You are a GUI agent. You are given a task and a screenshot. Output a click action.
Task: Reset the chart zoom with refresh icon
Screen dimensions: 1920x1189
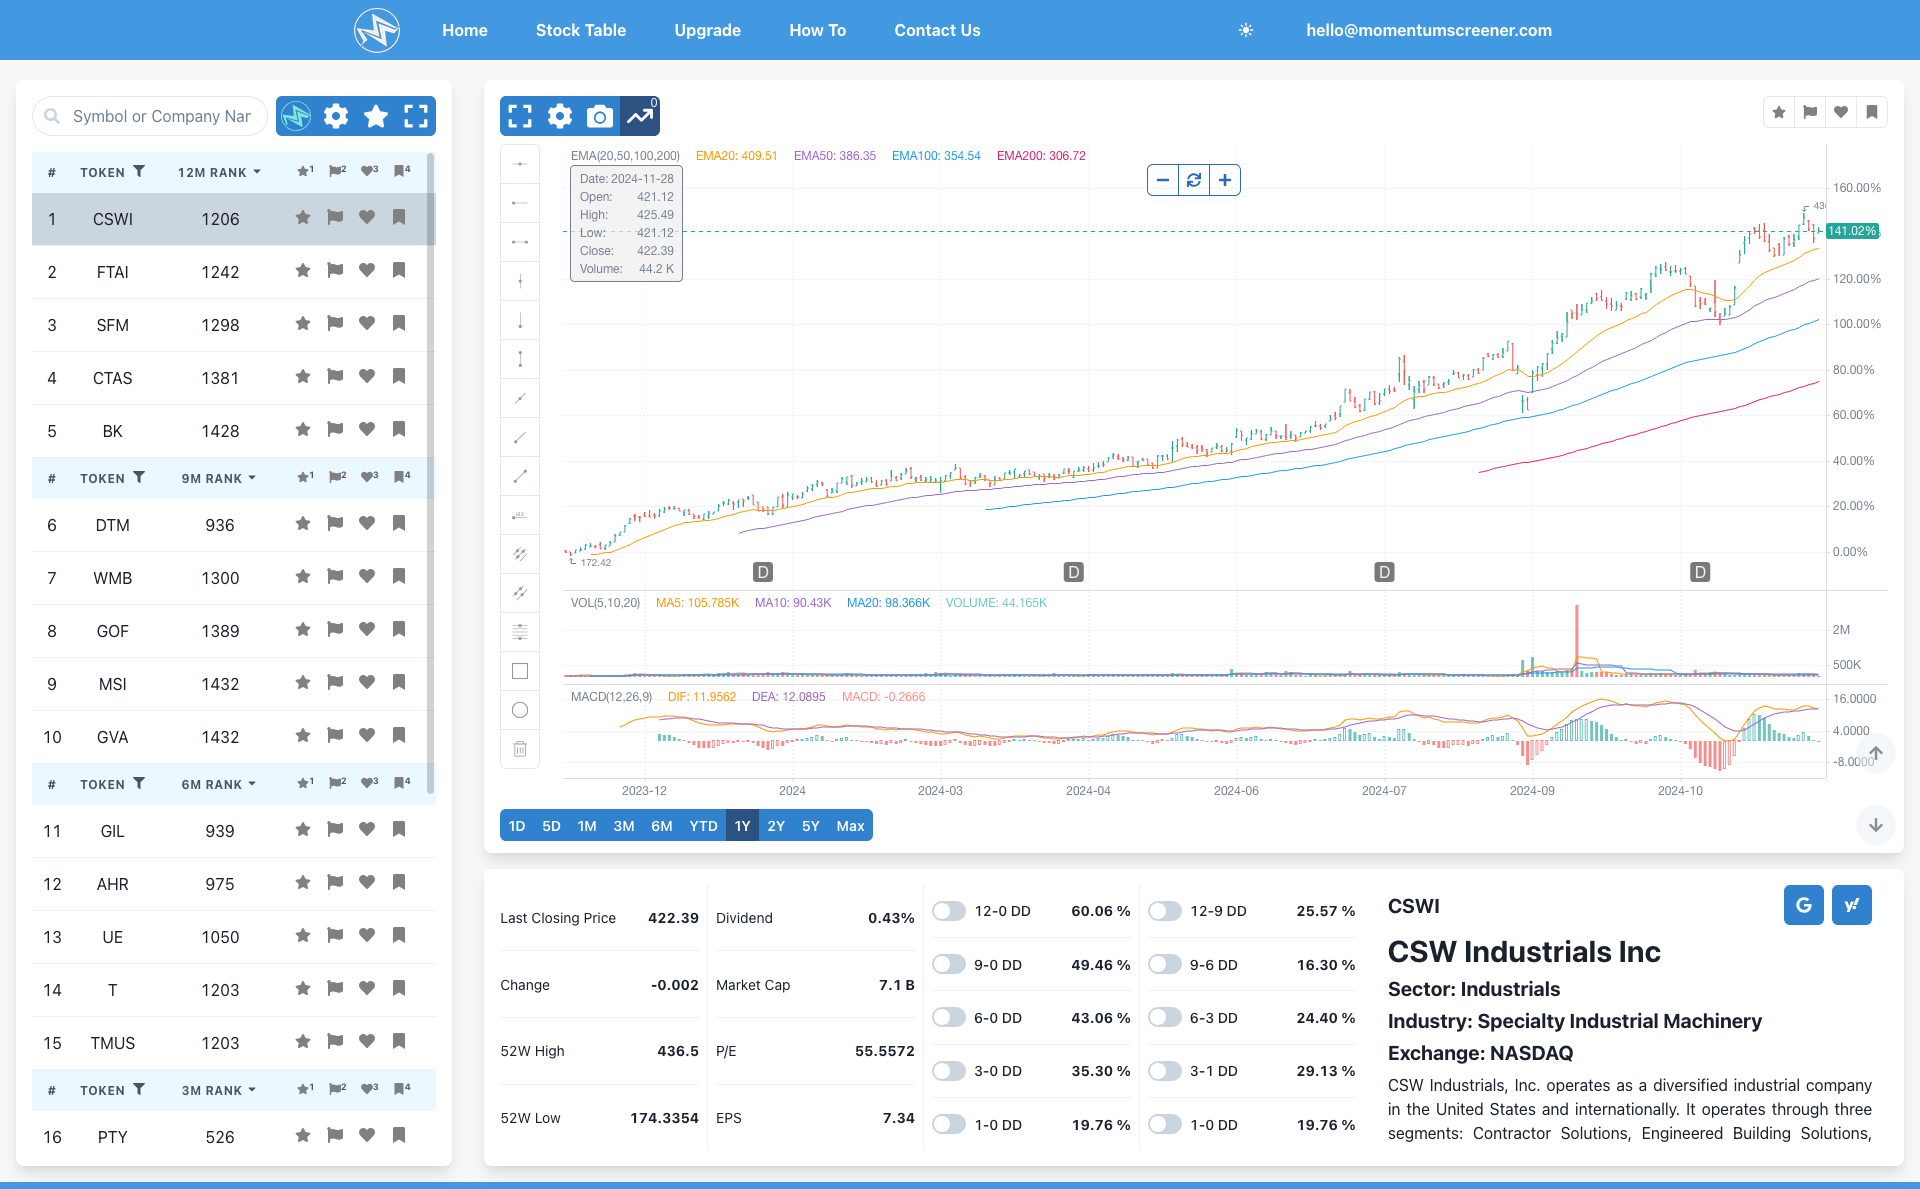(1194, 180)
